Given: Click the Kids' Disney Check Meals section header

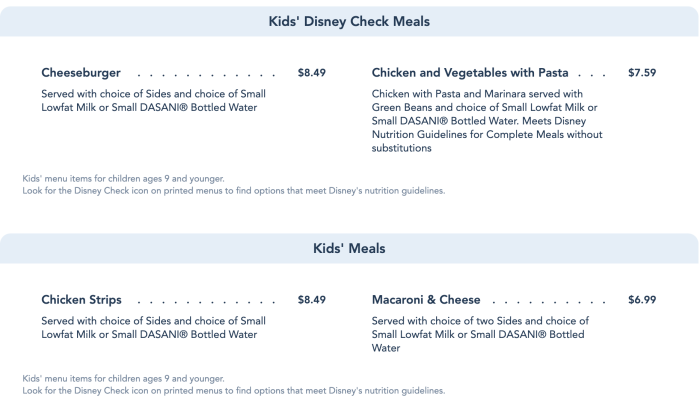Looking at the screenshot, I should pyautogui.click(x=350, y=21).
